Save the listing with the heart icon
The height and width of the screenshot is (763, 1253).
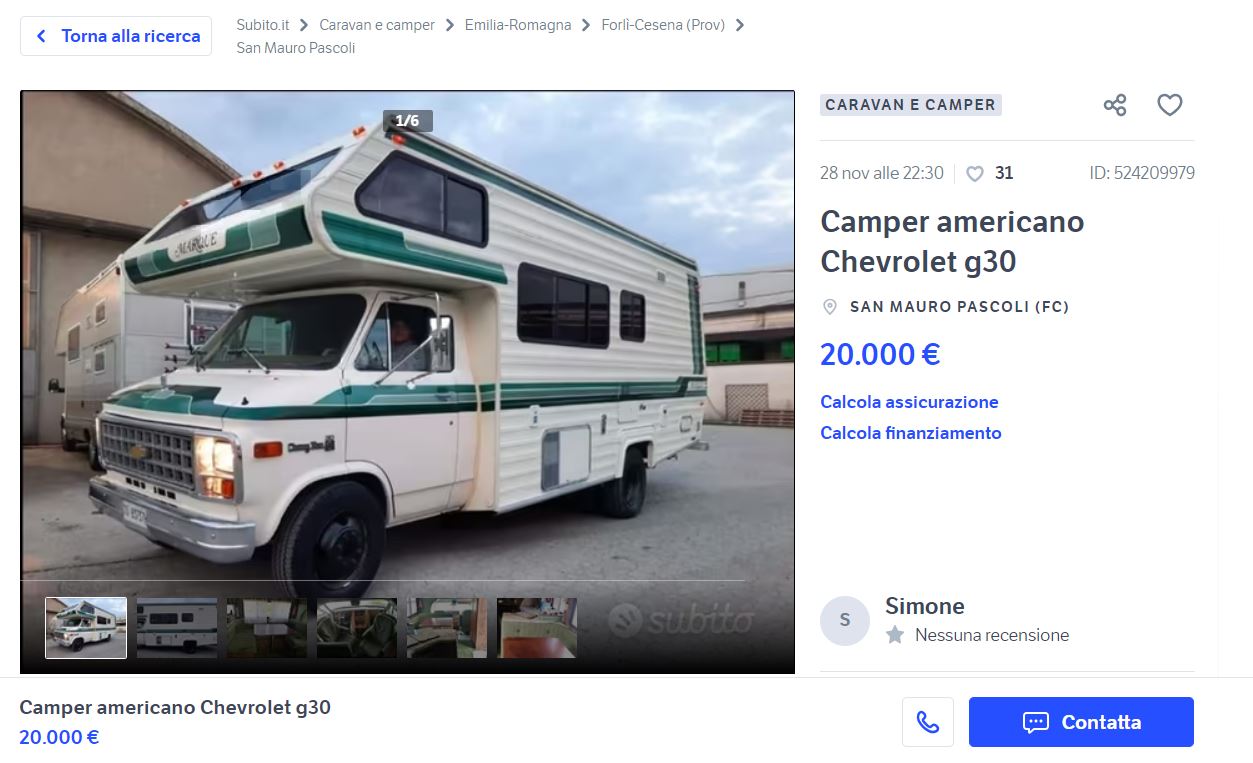click(x=1170, y=105)
